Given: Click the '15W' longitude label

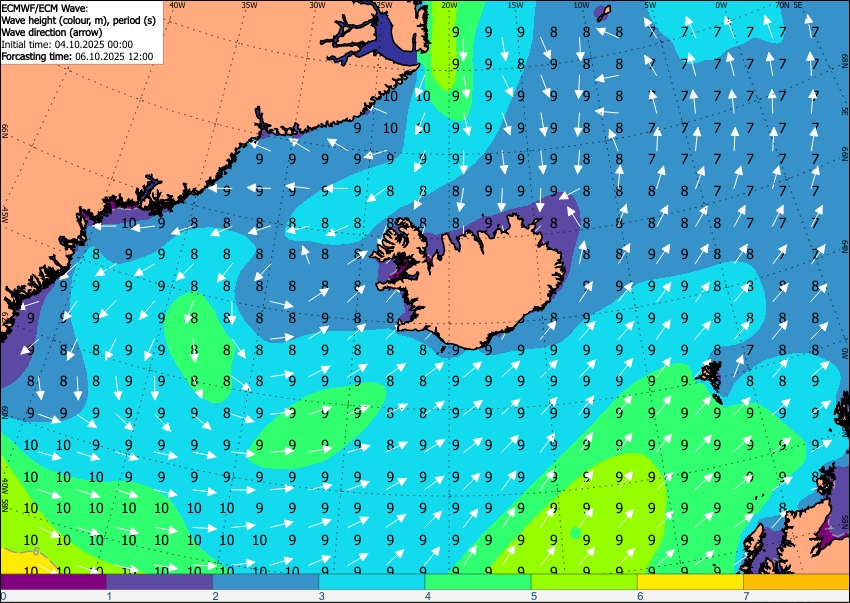Looking at the screenshot, I should point(515,5).
